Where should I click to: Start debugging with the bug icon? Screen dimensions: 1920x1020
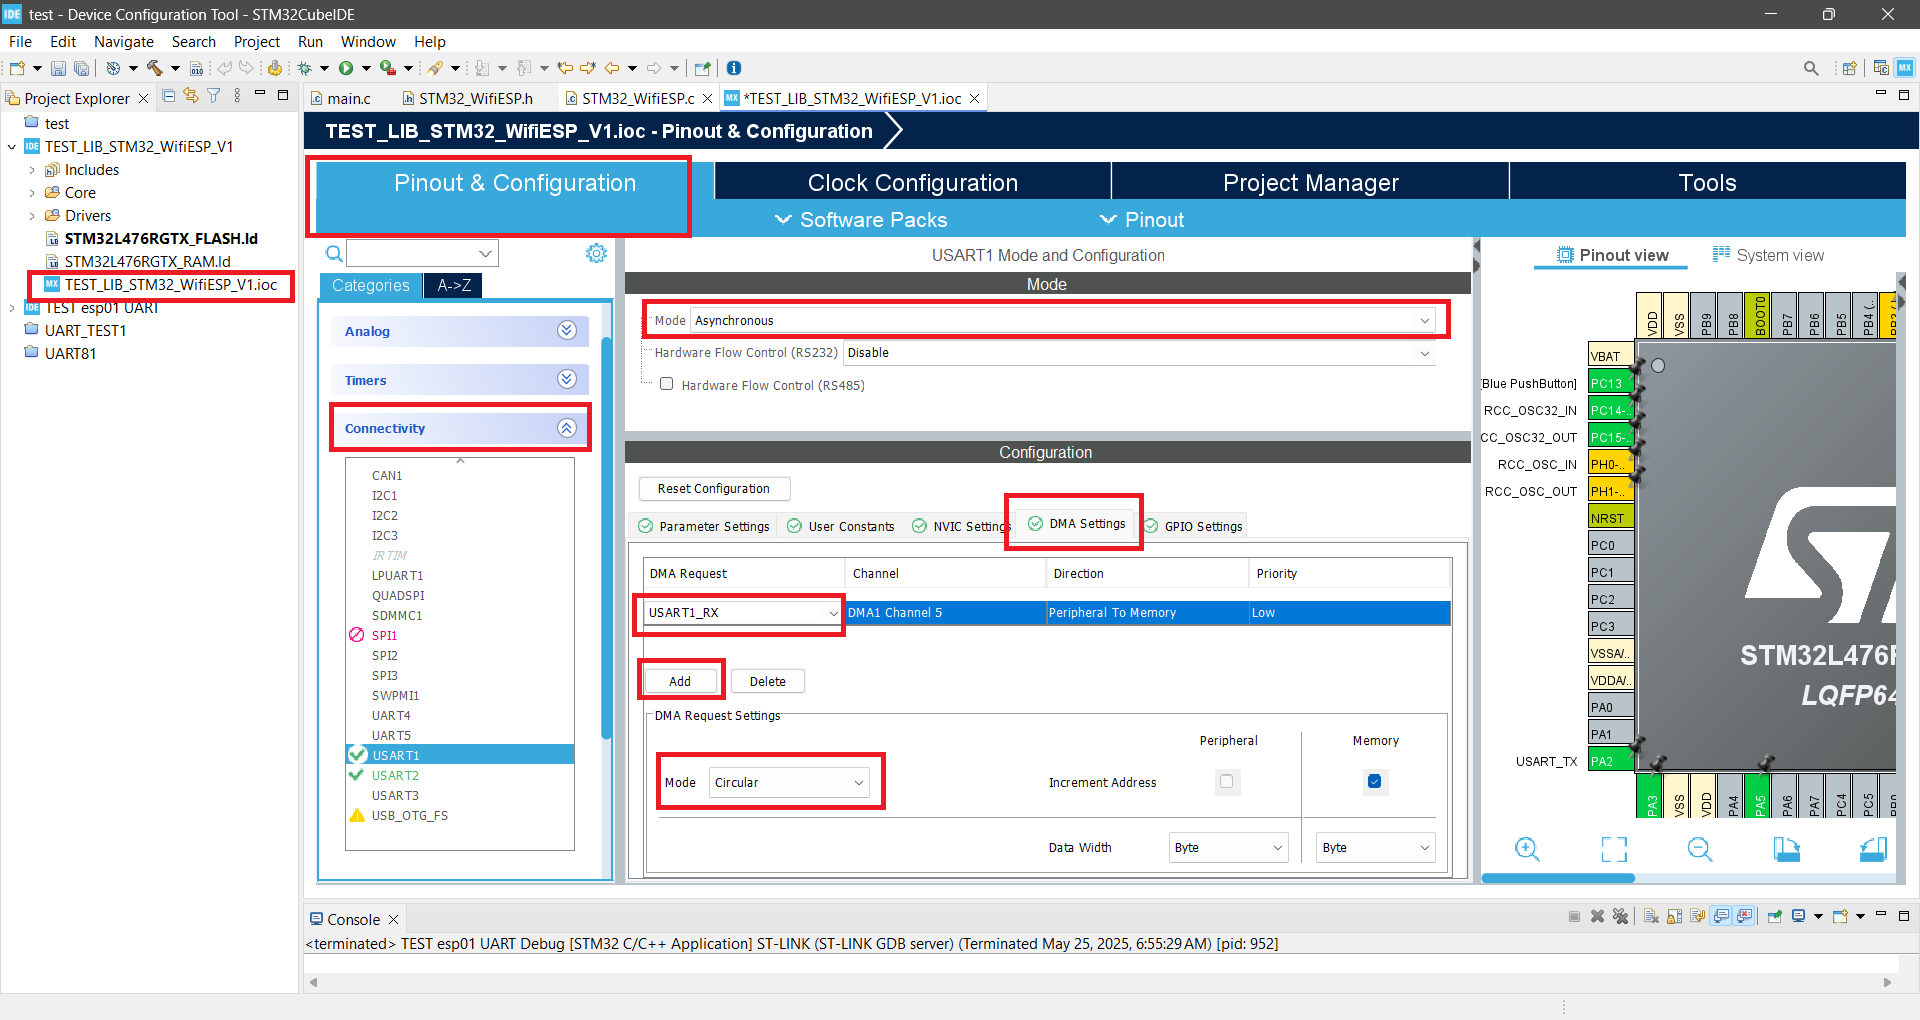tap(305, 68)
